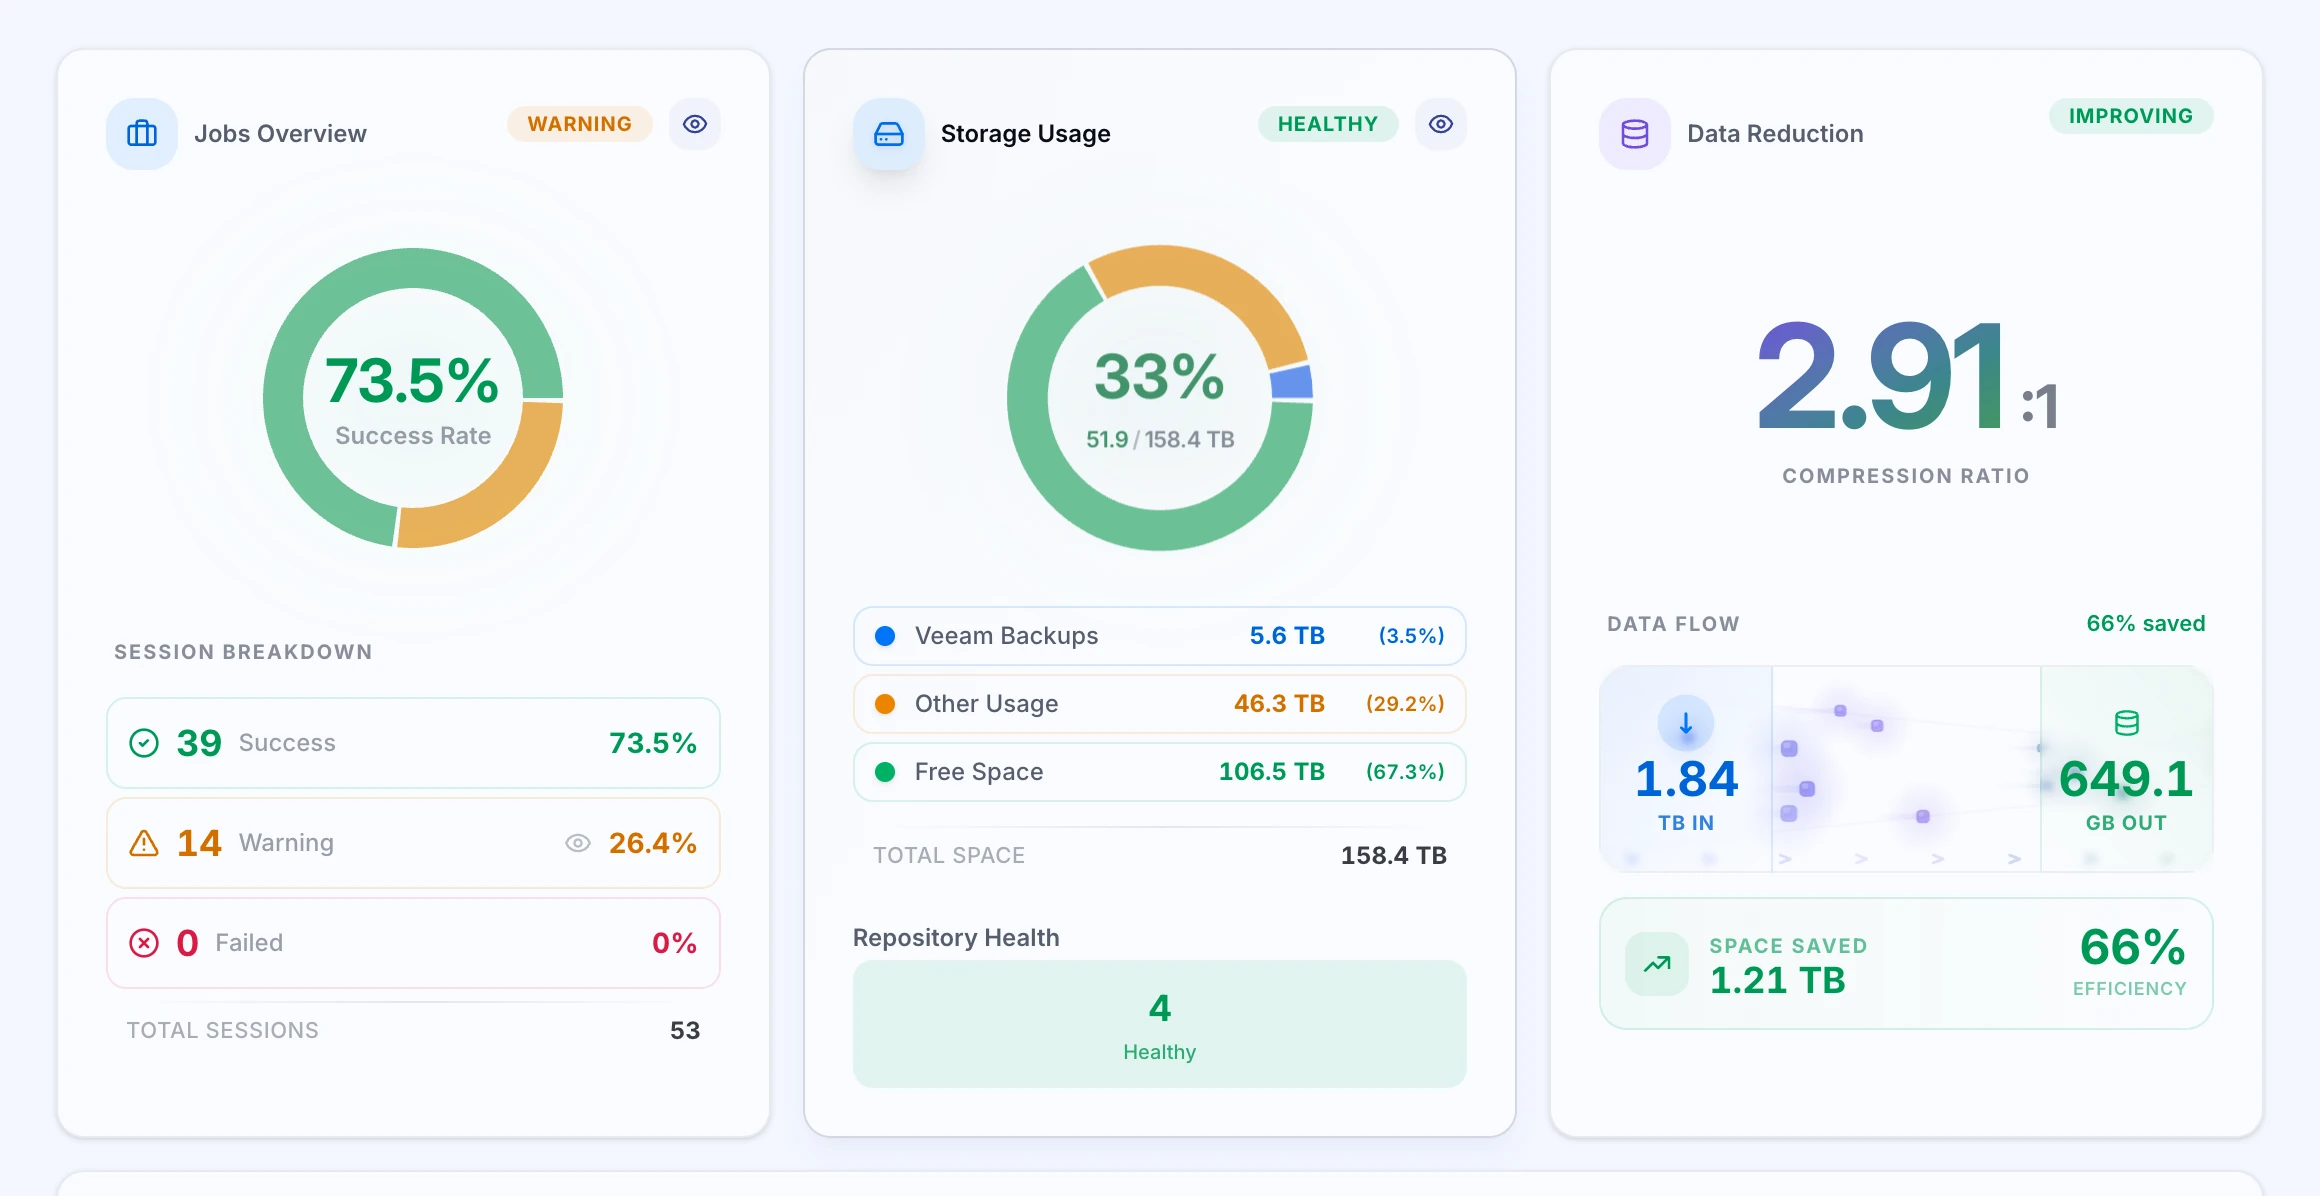Open the 14 Warning session row
This screenshot has height=1196, width=2320.
tap(413, 843)
